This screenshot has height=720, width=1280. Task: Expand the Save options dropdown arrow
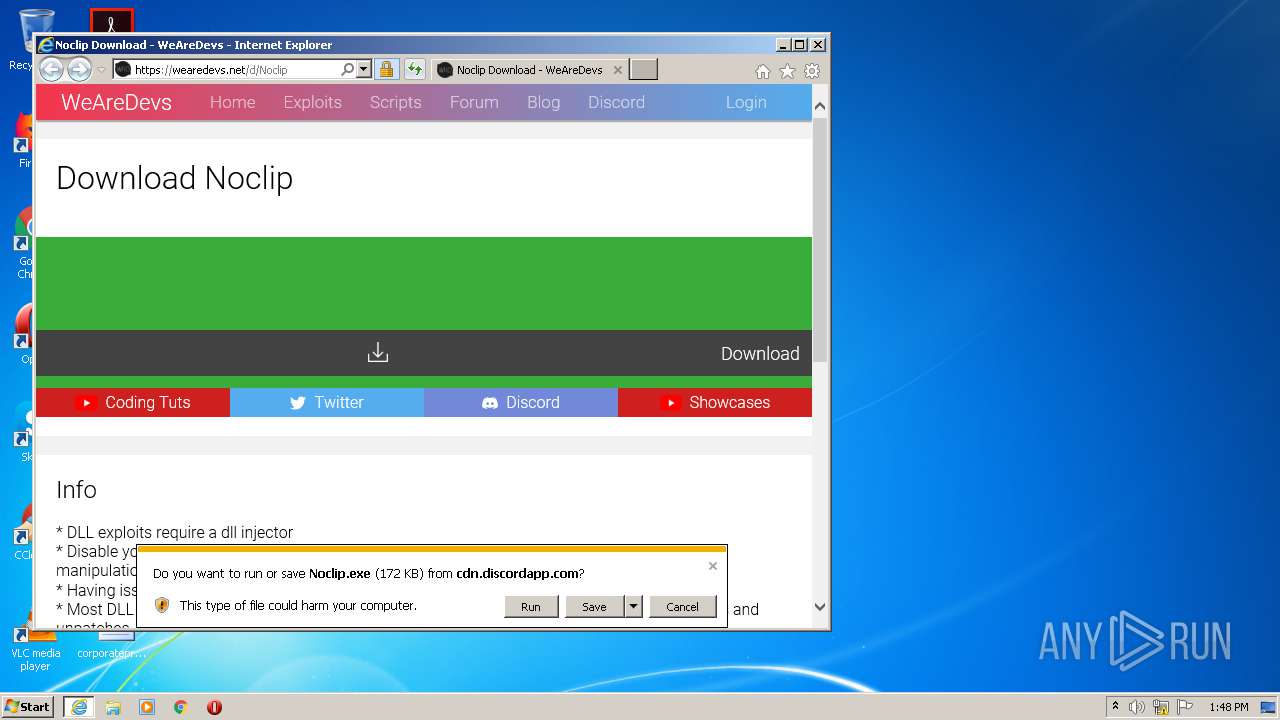[x=633, y=606]
